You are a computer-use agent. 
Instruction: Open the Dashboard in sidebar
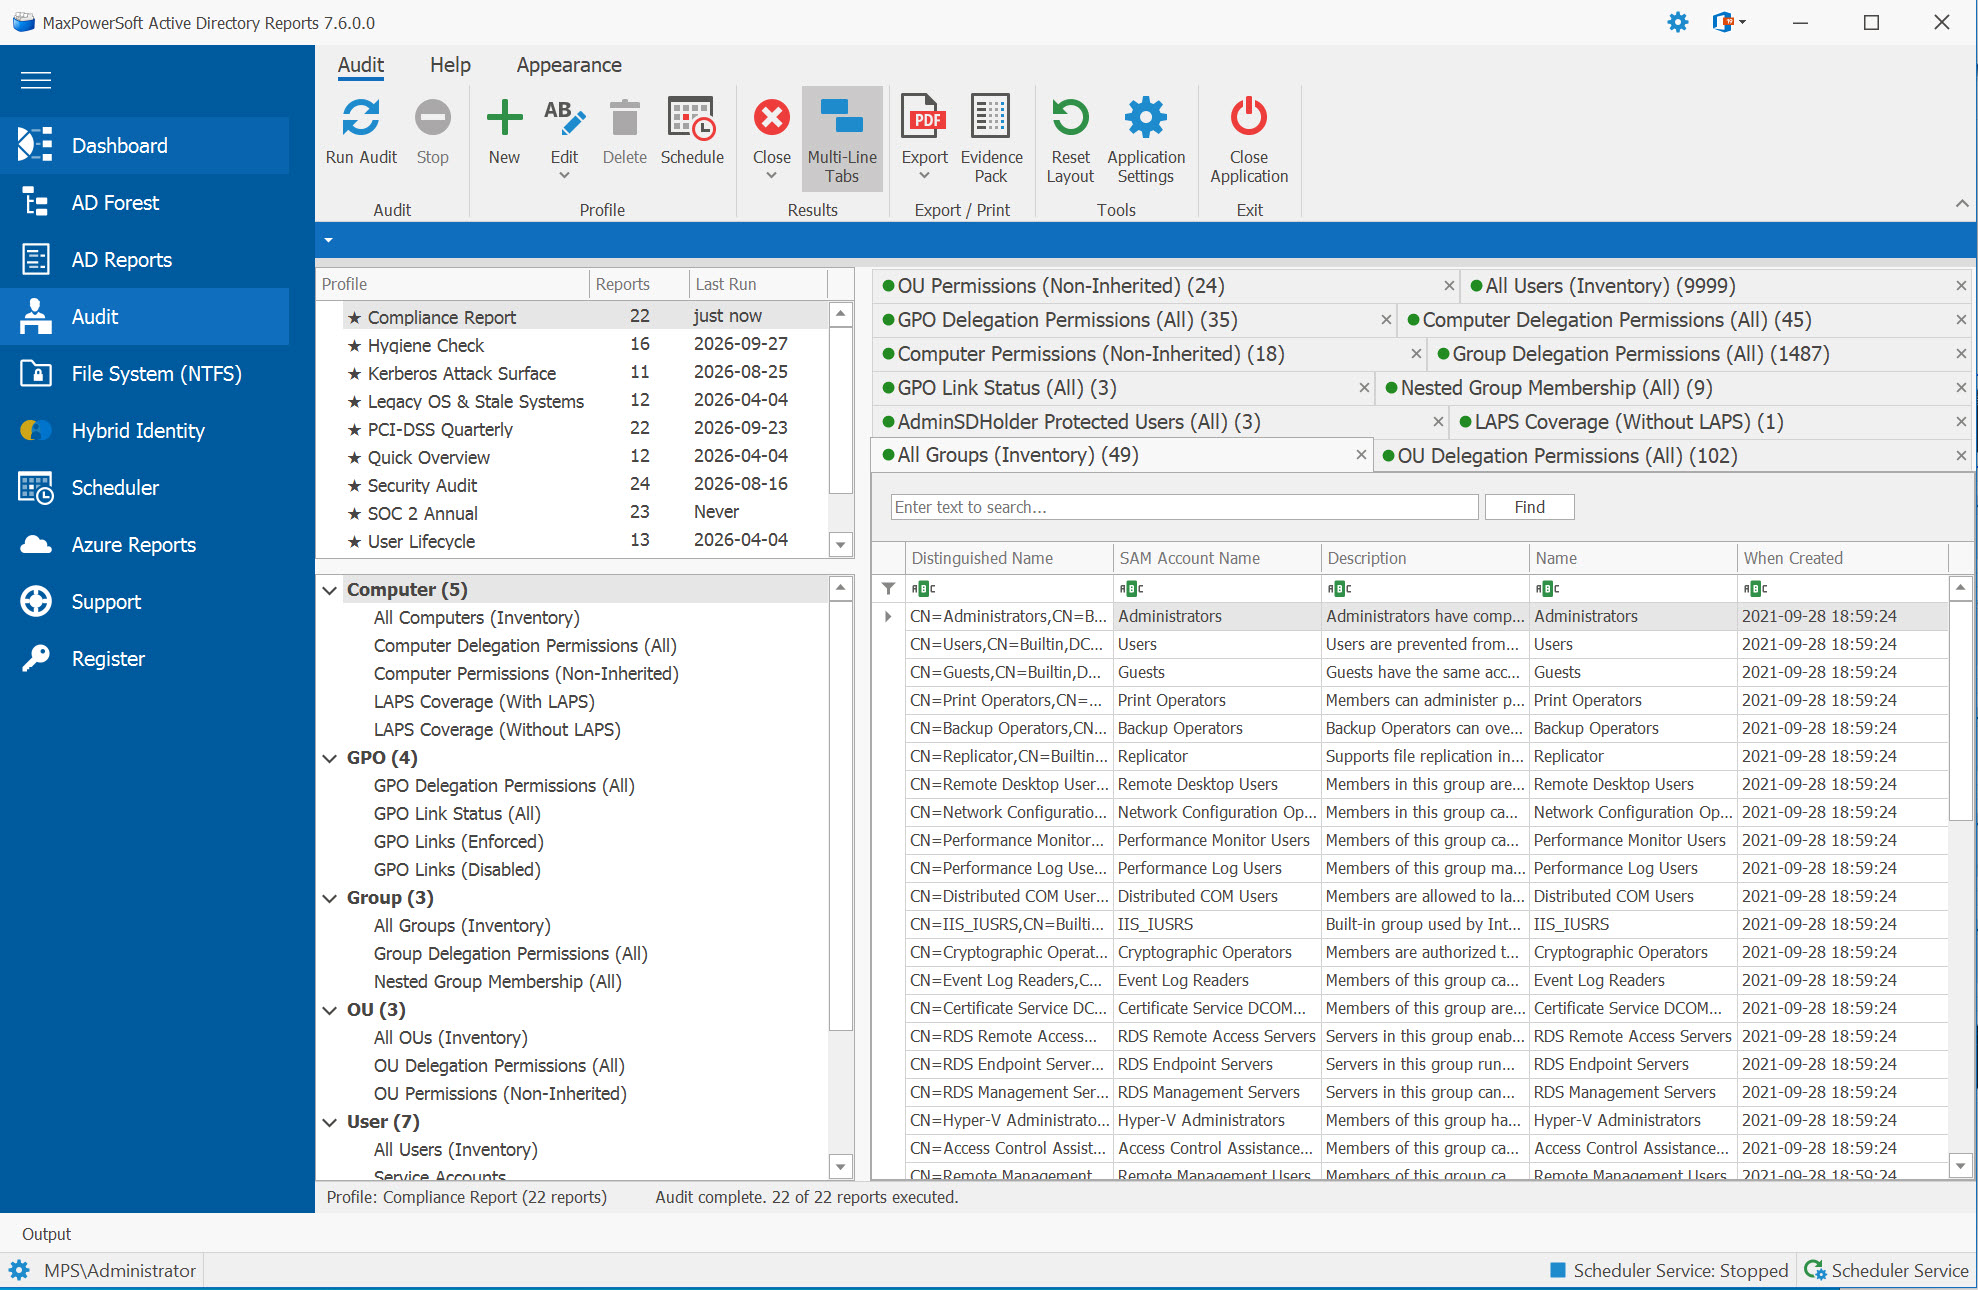click(145, 146)
